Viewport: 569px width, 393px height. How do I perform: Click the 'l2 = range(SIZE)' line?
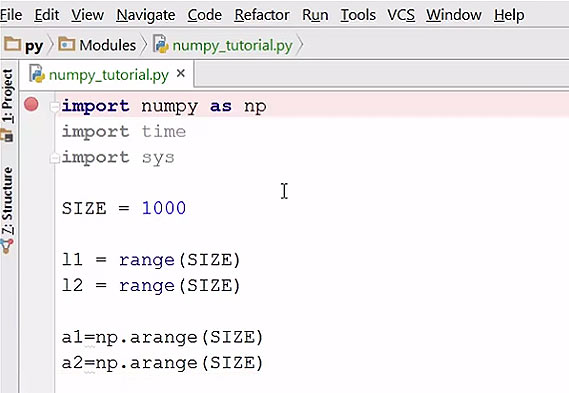click(x=151, y=286)
